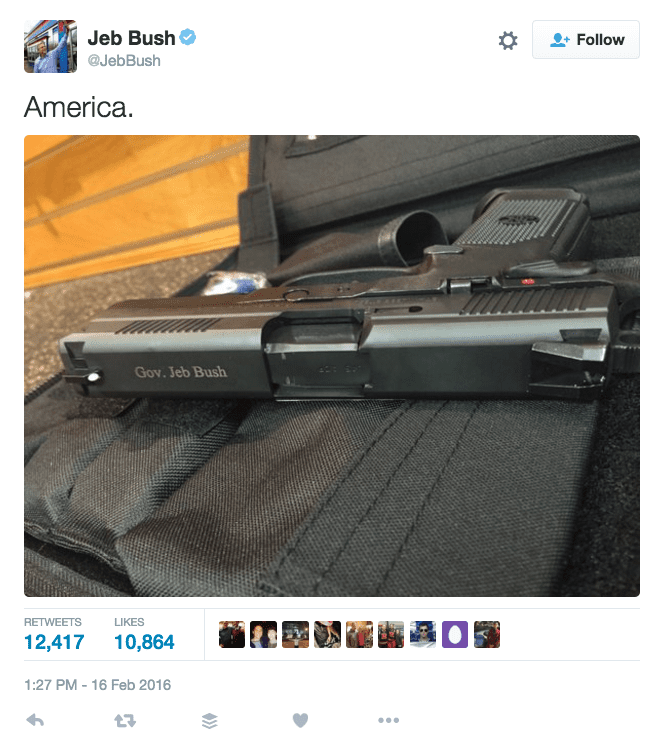Click the Jeb Bush display name
The height and width of the screenshot is (753, 667).
point(131,37)
